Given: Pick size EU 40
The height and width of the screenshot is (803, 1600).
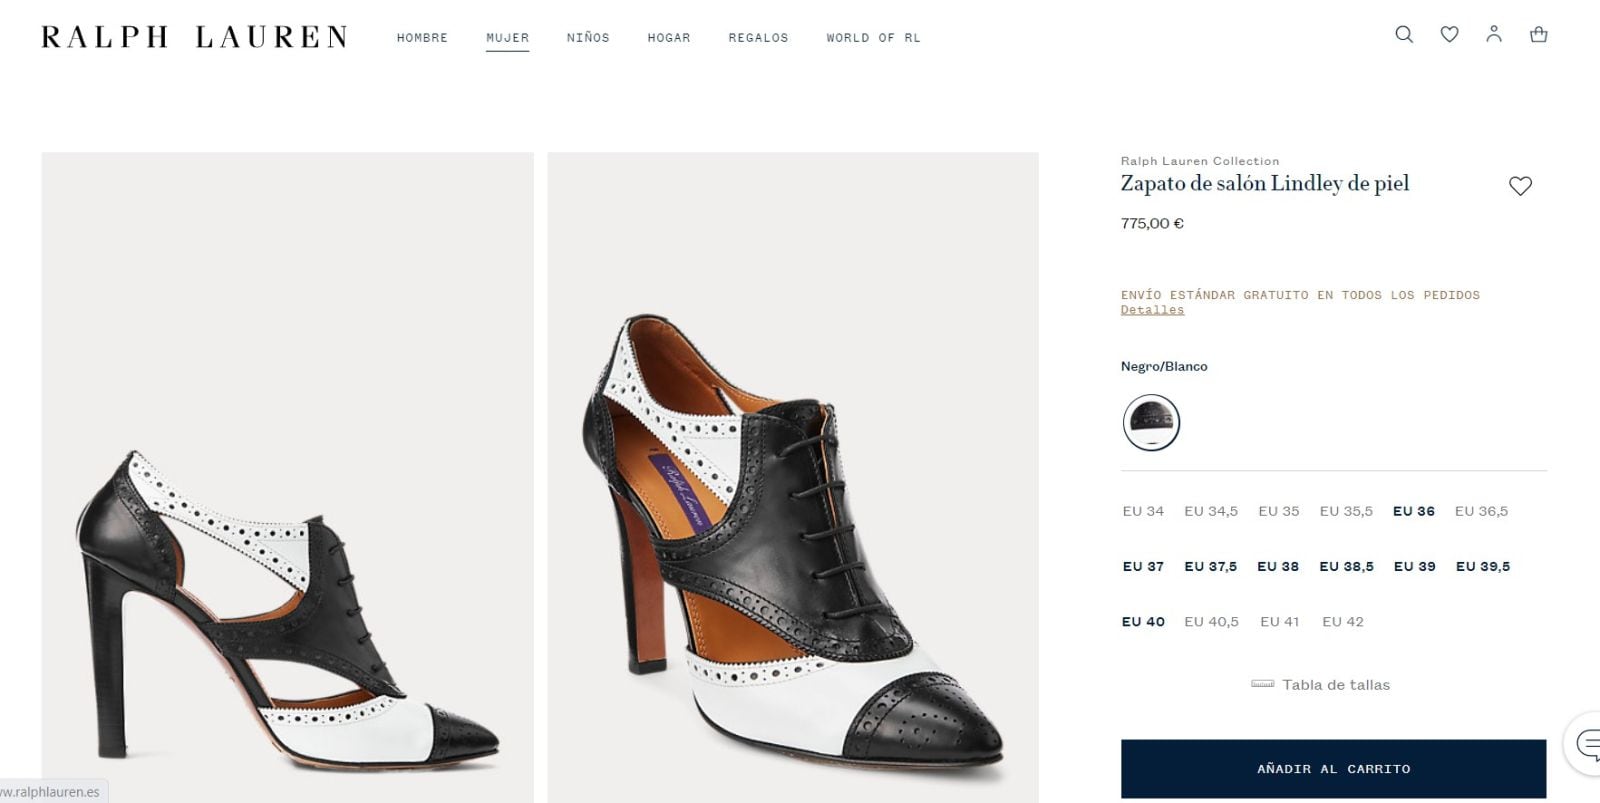Looking at the screenshot, I should pos(1143,621).
